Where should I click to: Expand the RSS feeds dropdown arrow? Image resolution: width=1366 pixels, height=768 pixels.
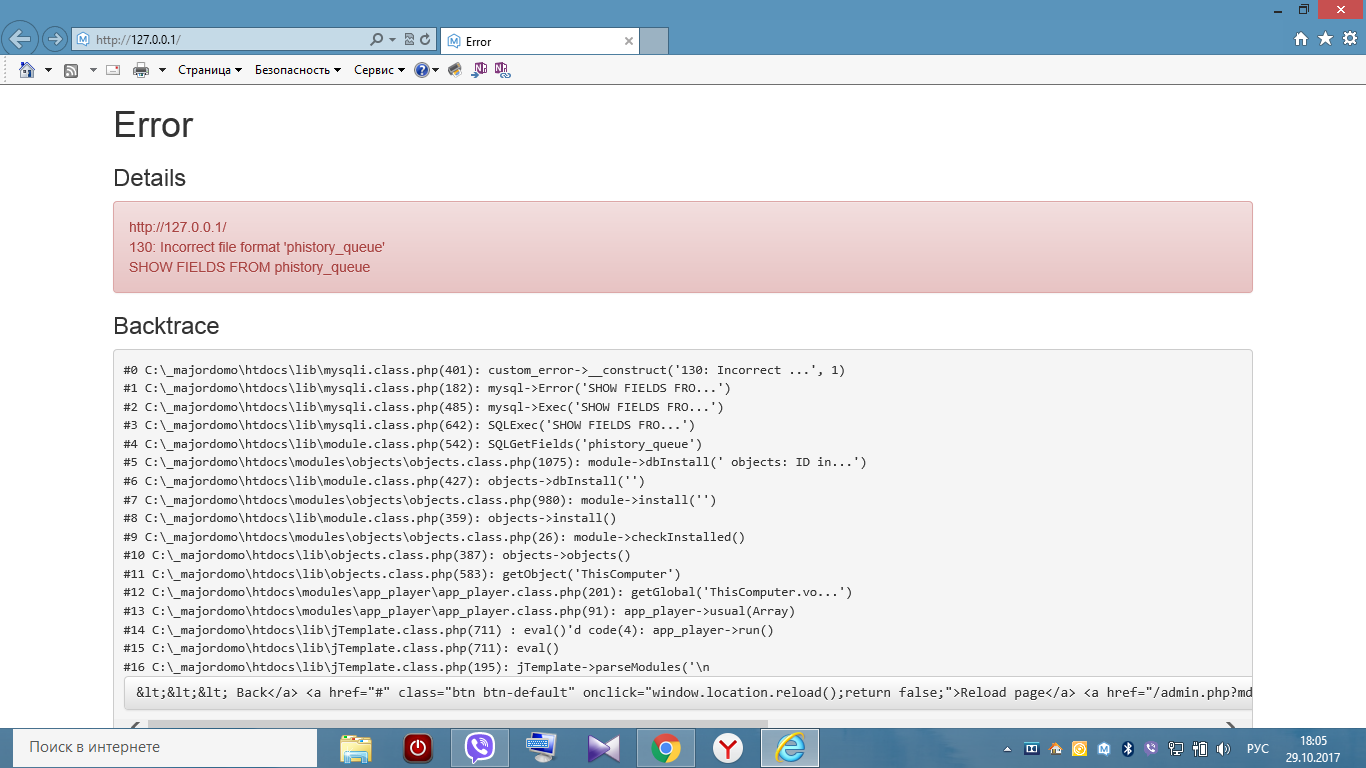click(x=93, y=70)
